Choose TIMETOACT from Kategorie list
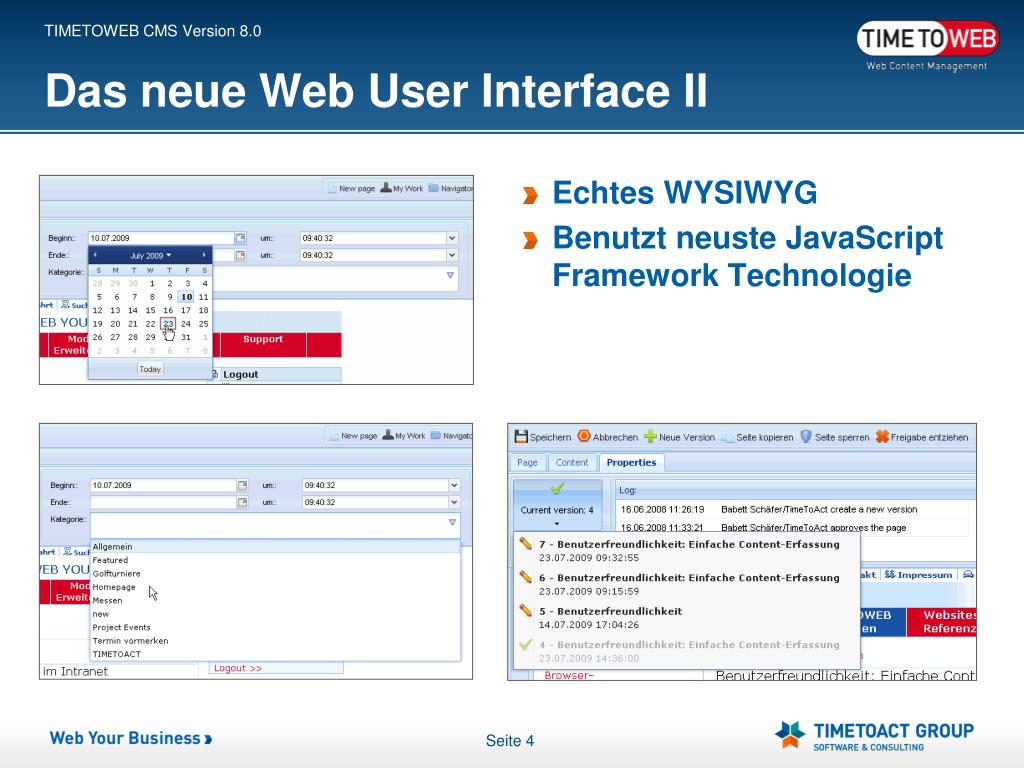Image resolution: width=1024 pixels, height=768 pixels. [275, 654]
